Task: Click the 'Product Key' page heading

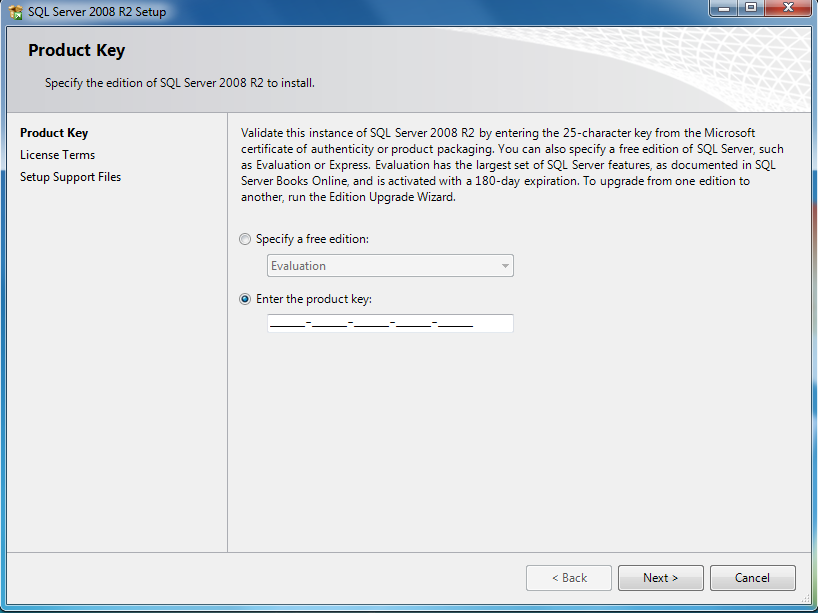Action: click(77, 51)
